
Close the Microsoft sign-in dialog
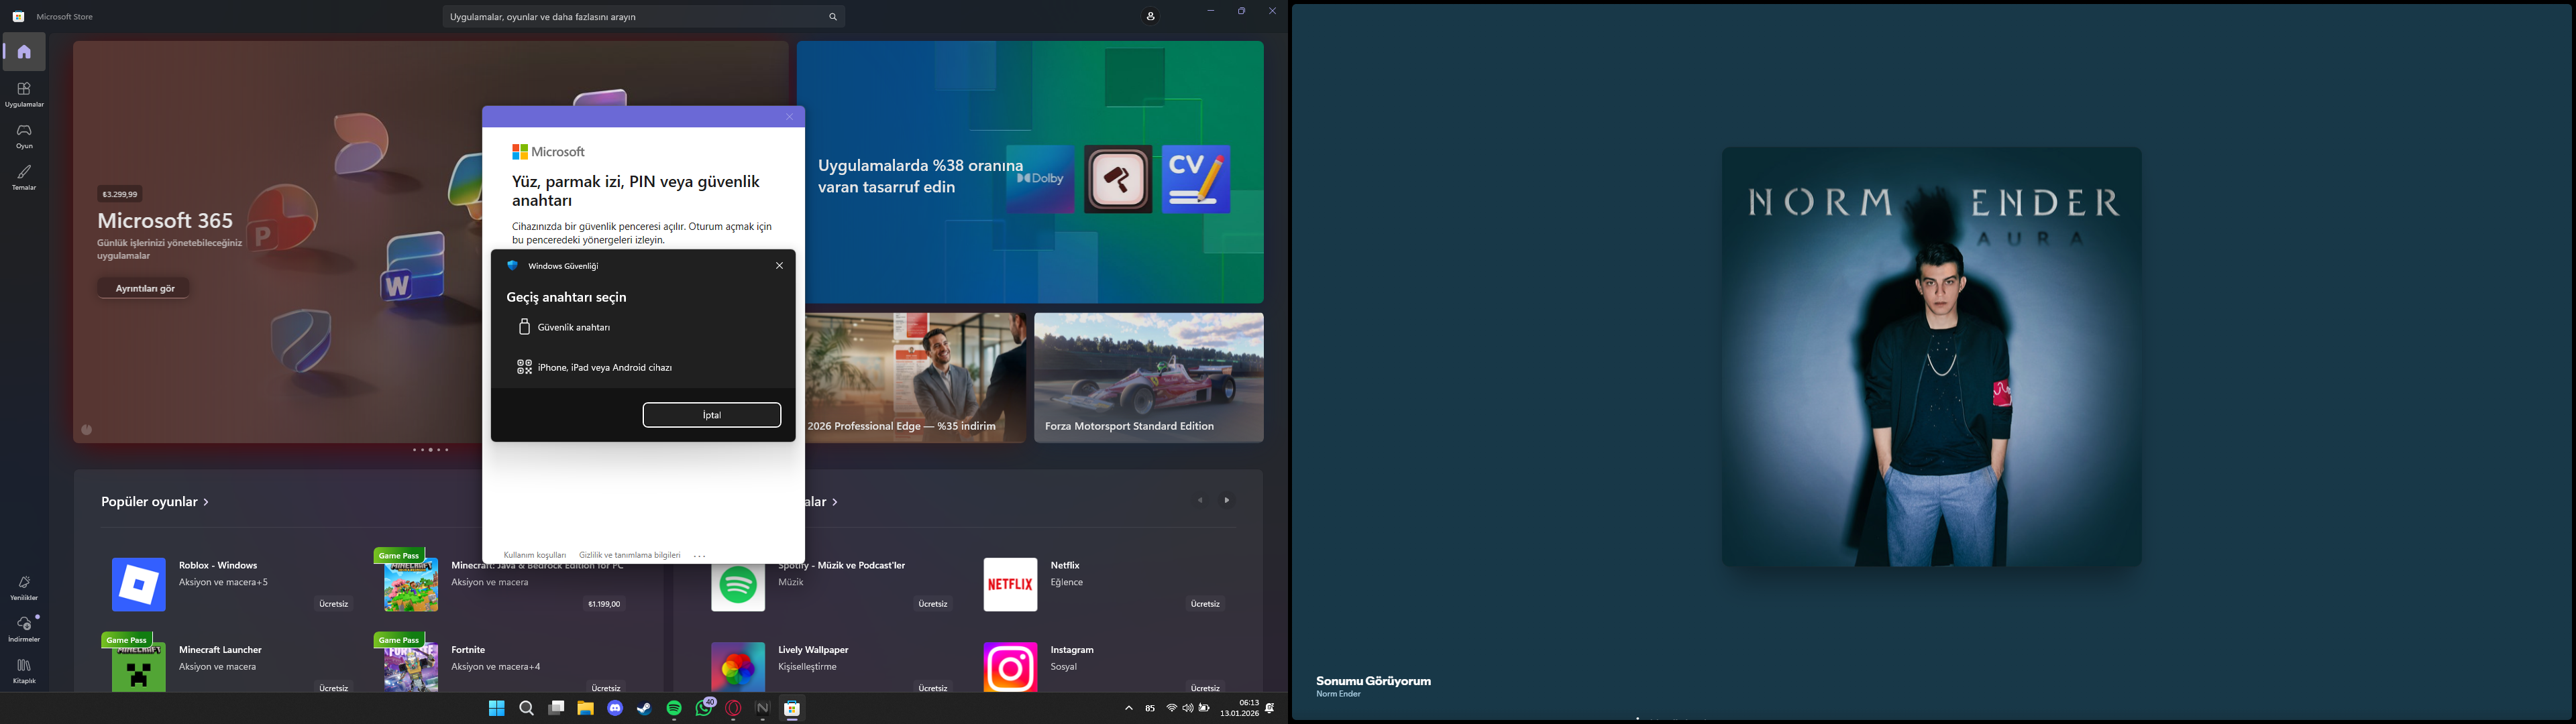789,117
